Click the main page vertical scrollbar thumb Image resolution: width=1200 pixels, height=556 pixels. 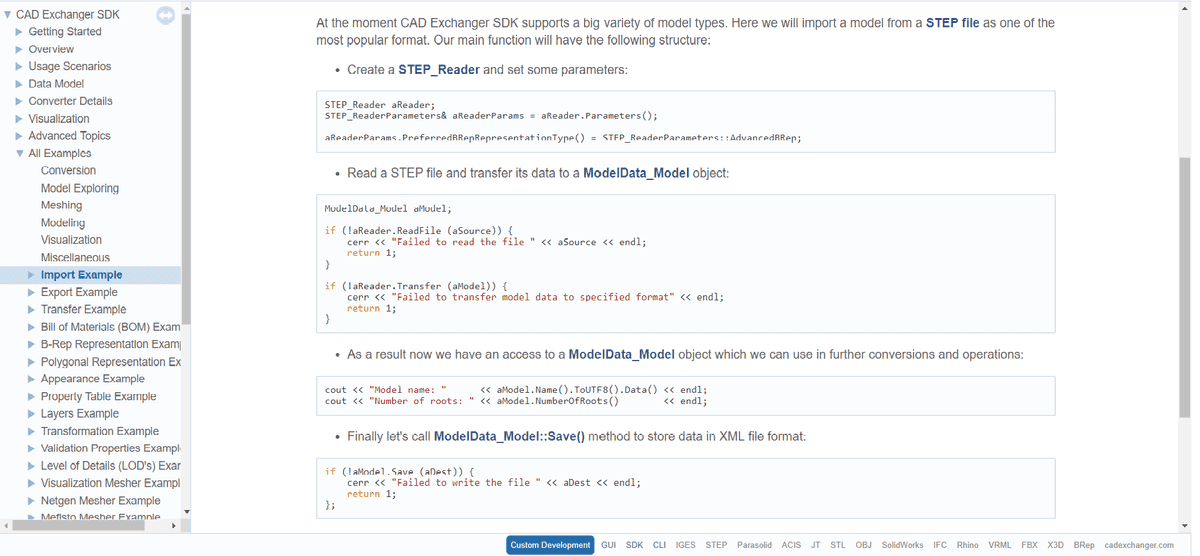pyautogui.click(x=1186, y=287)
